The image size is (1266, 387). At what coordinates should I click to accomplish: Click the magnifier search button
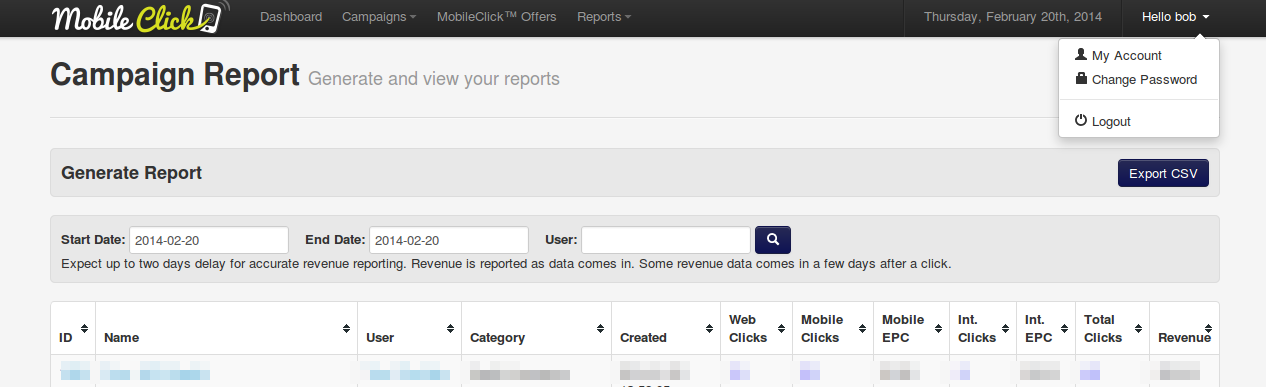point(773,239)
